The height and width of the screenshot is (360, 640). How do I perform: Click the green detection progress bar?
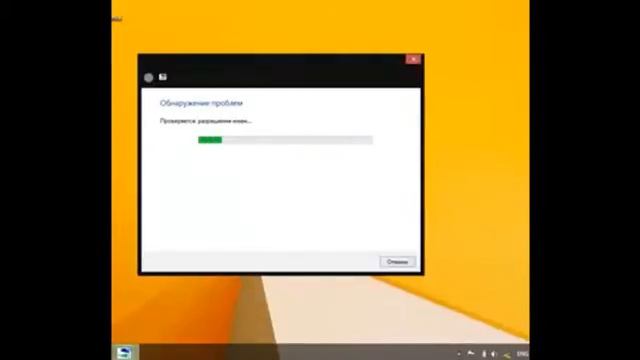[285, 140]
